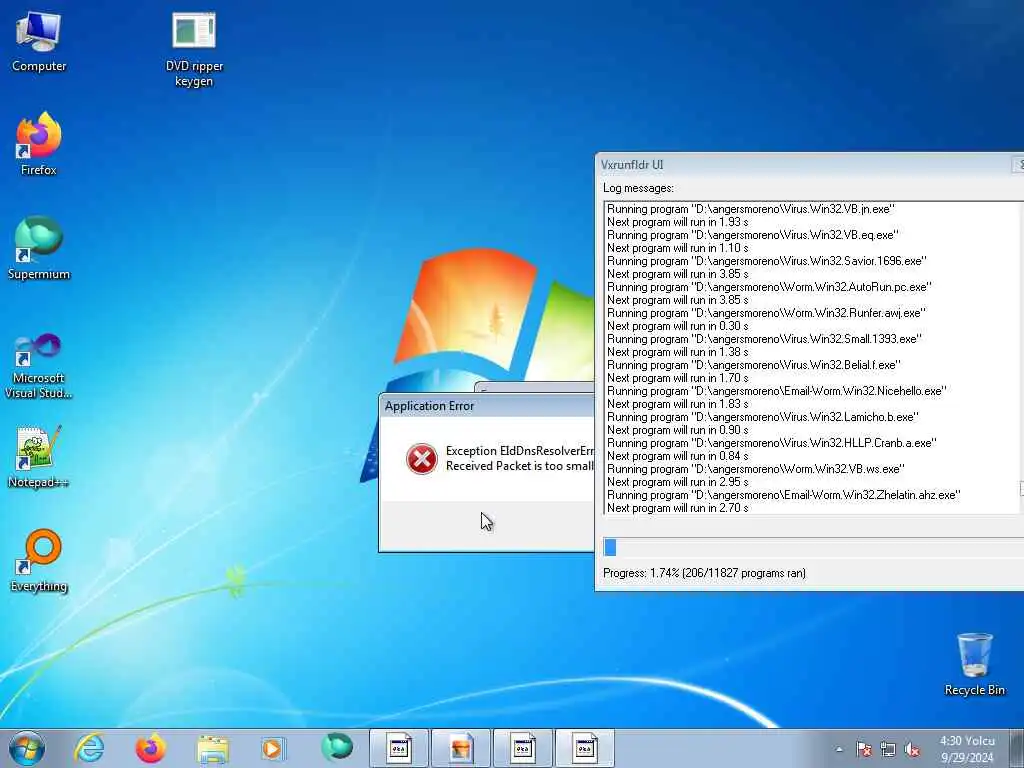Click the red error icon in Application Error dialog
Screen dimensions: 1024x768
422,458
